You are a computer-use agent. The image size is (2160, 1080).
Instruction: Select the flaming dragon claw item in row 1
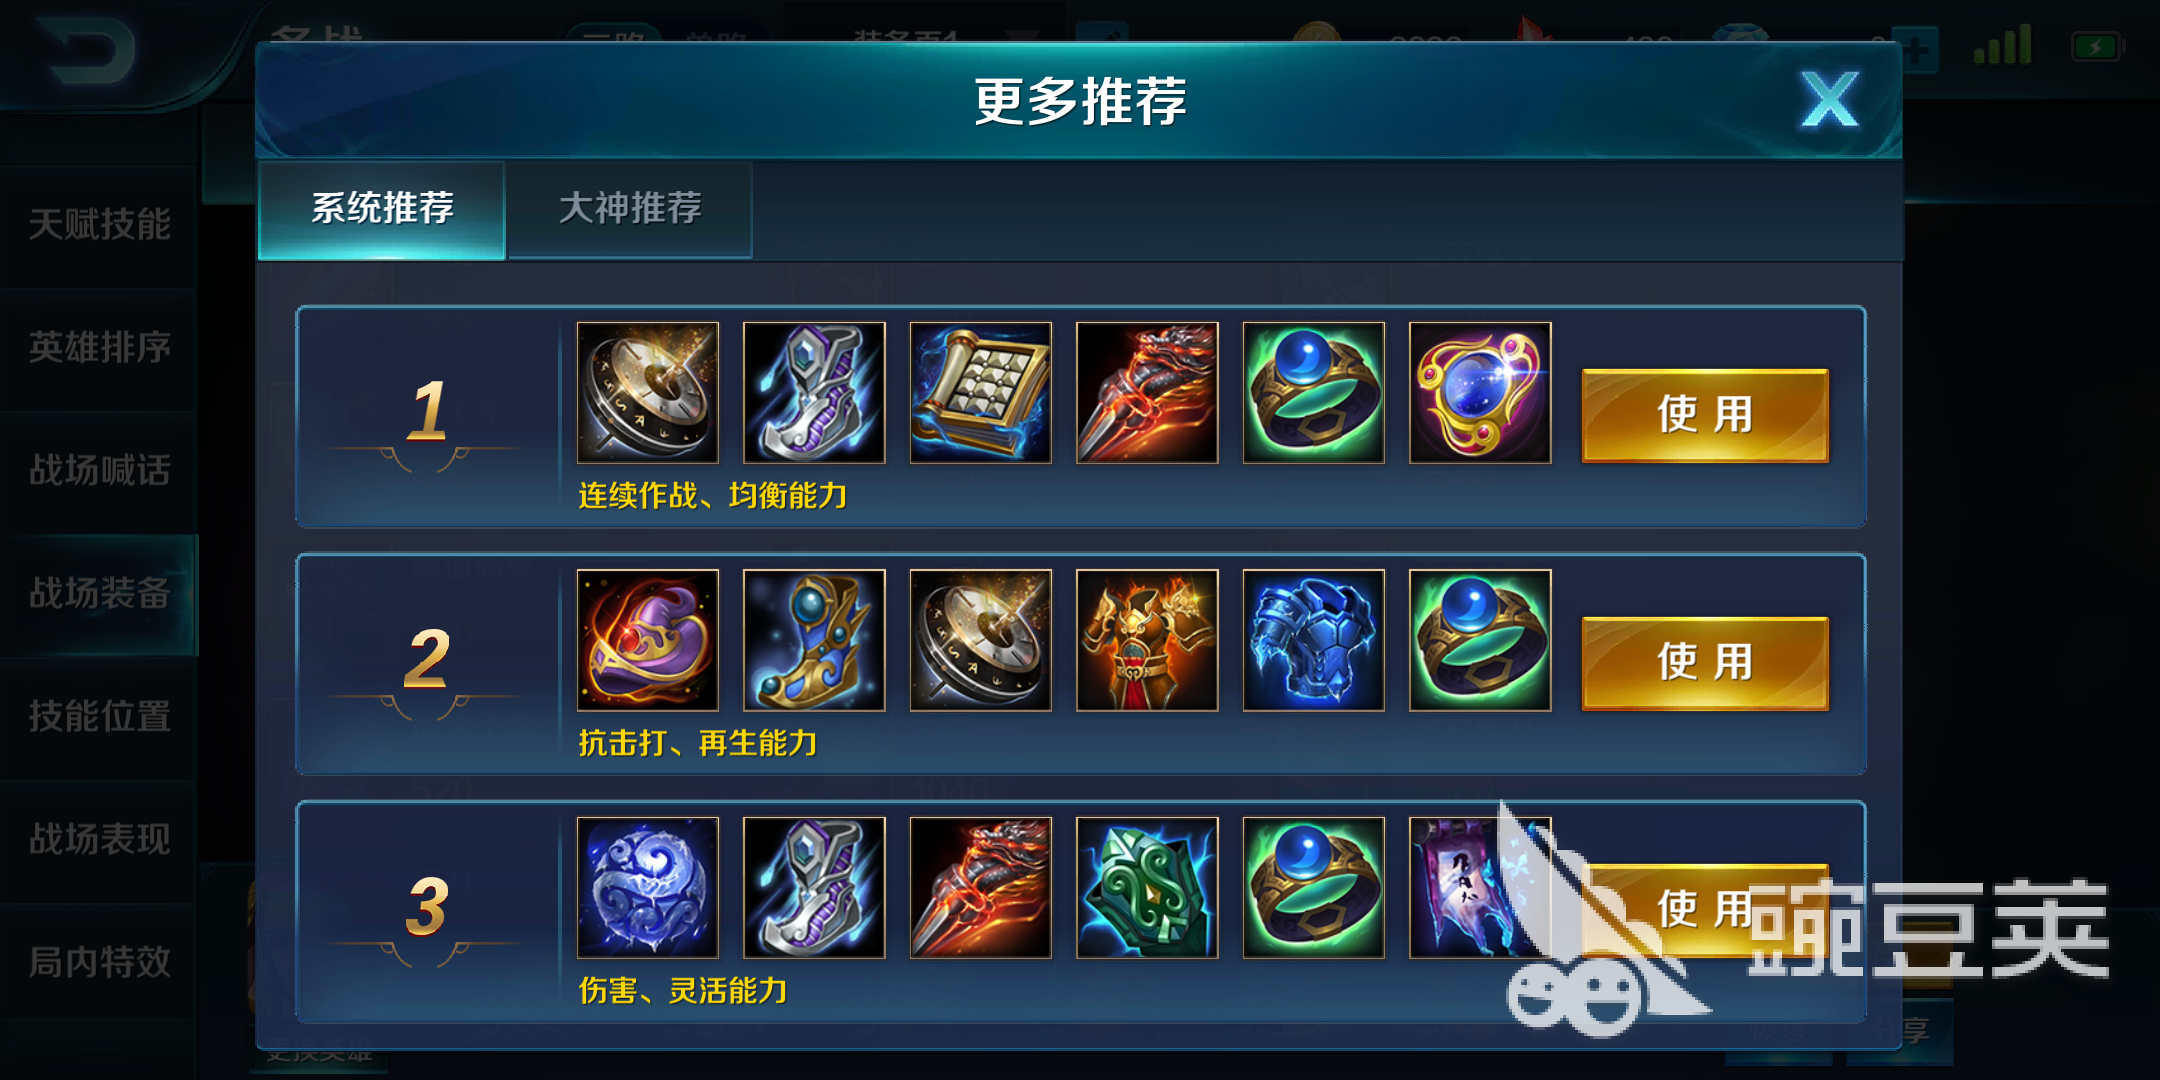point(1147,392)
